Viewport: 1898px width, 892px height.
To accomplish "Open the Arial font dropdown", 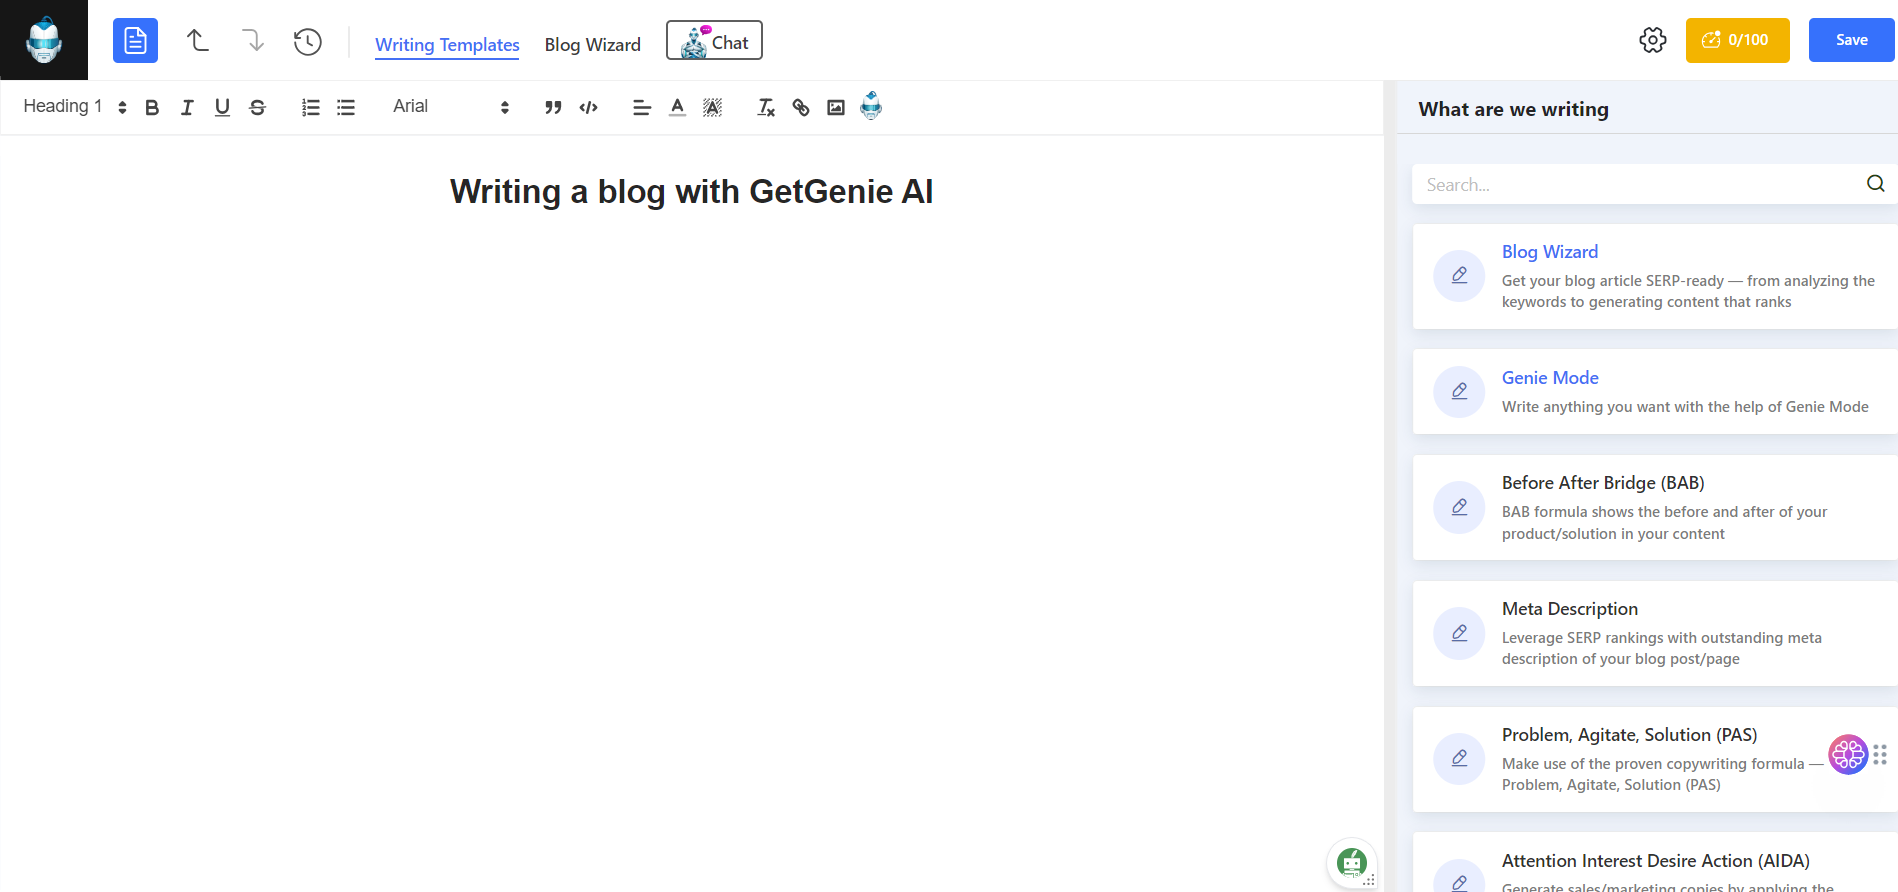I will pyautogui.click(x=451, y=107).
